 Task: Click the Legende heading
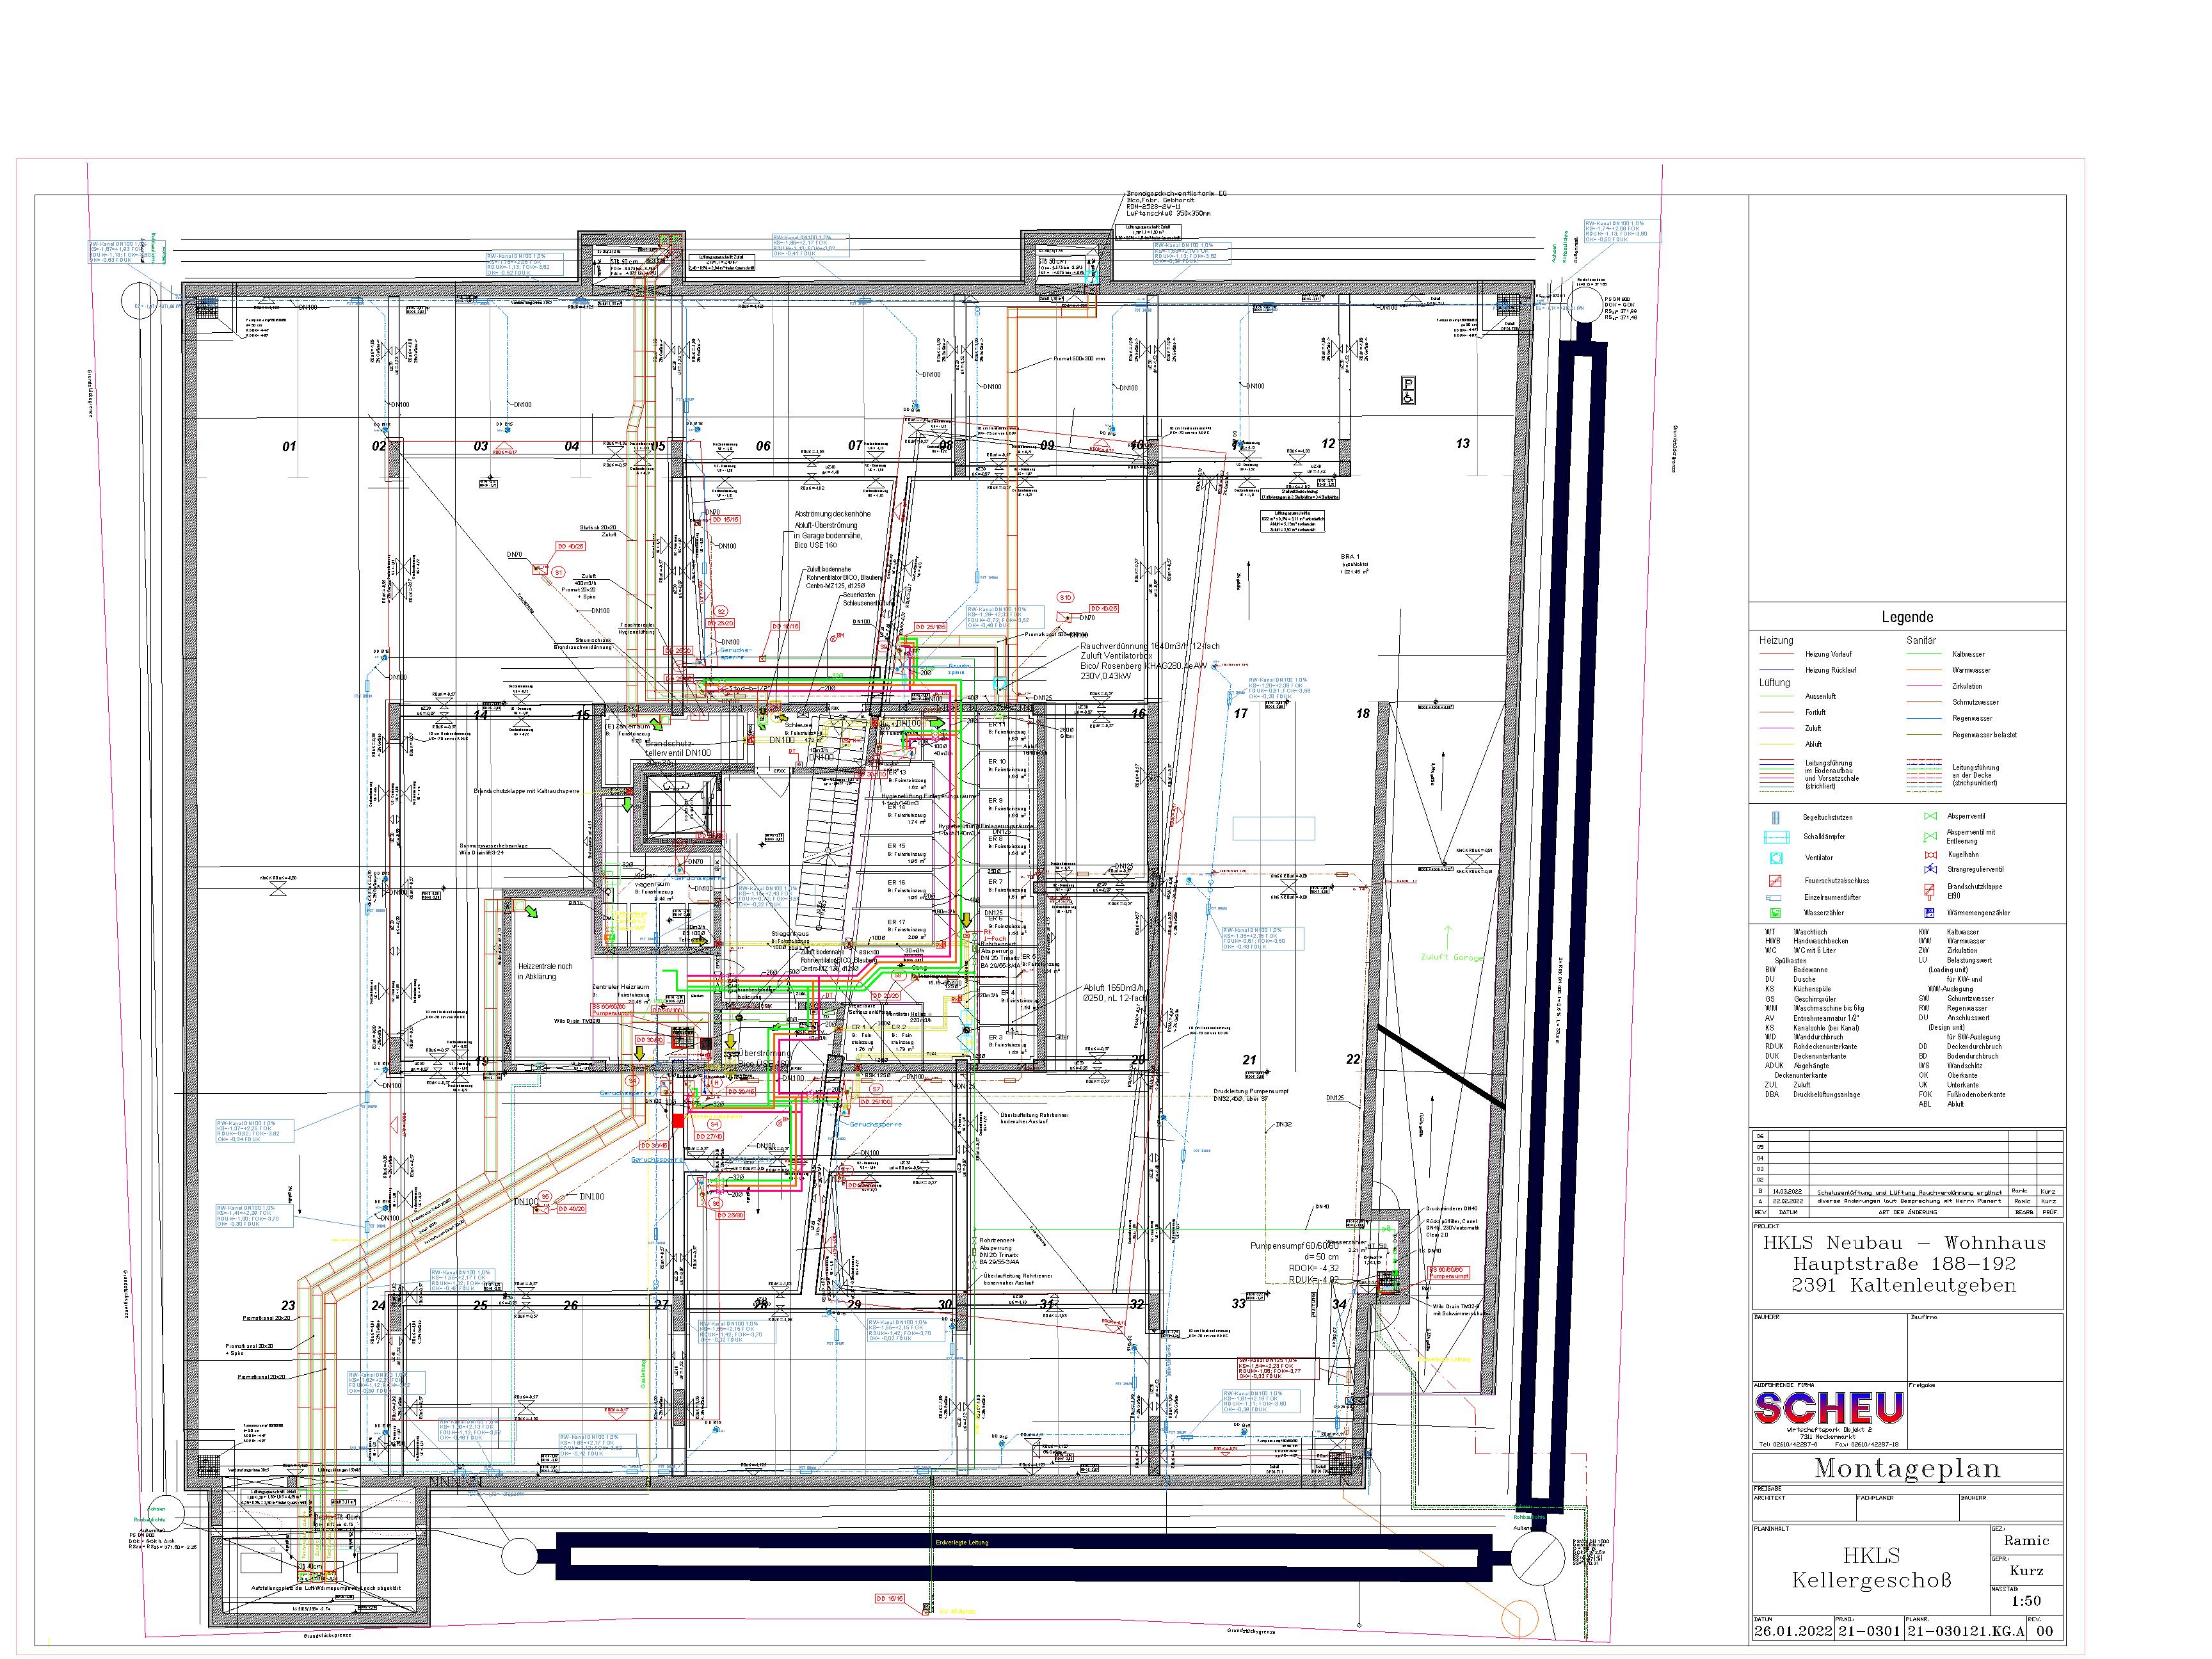(1907, 617)
